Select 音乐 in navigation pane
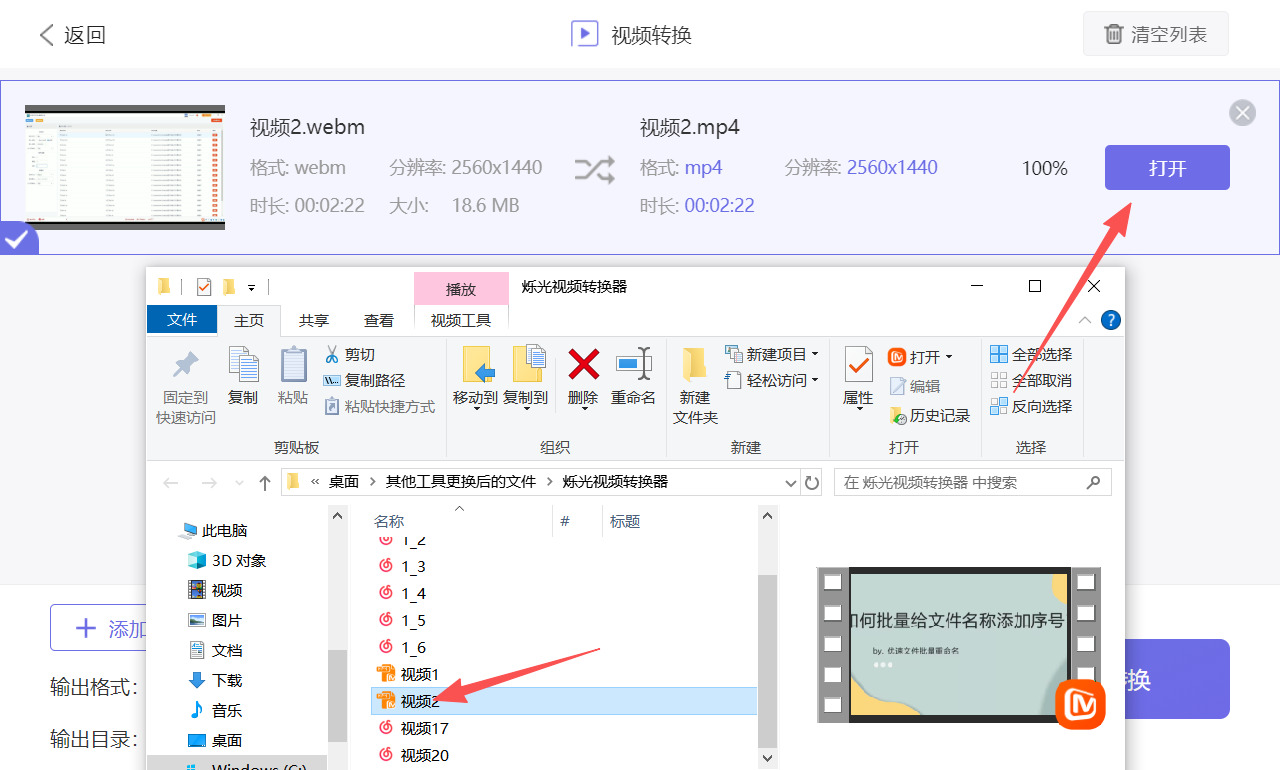This screenshot has width=1280, height=770. 215,710
